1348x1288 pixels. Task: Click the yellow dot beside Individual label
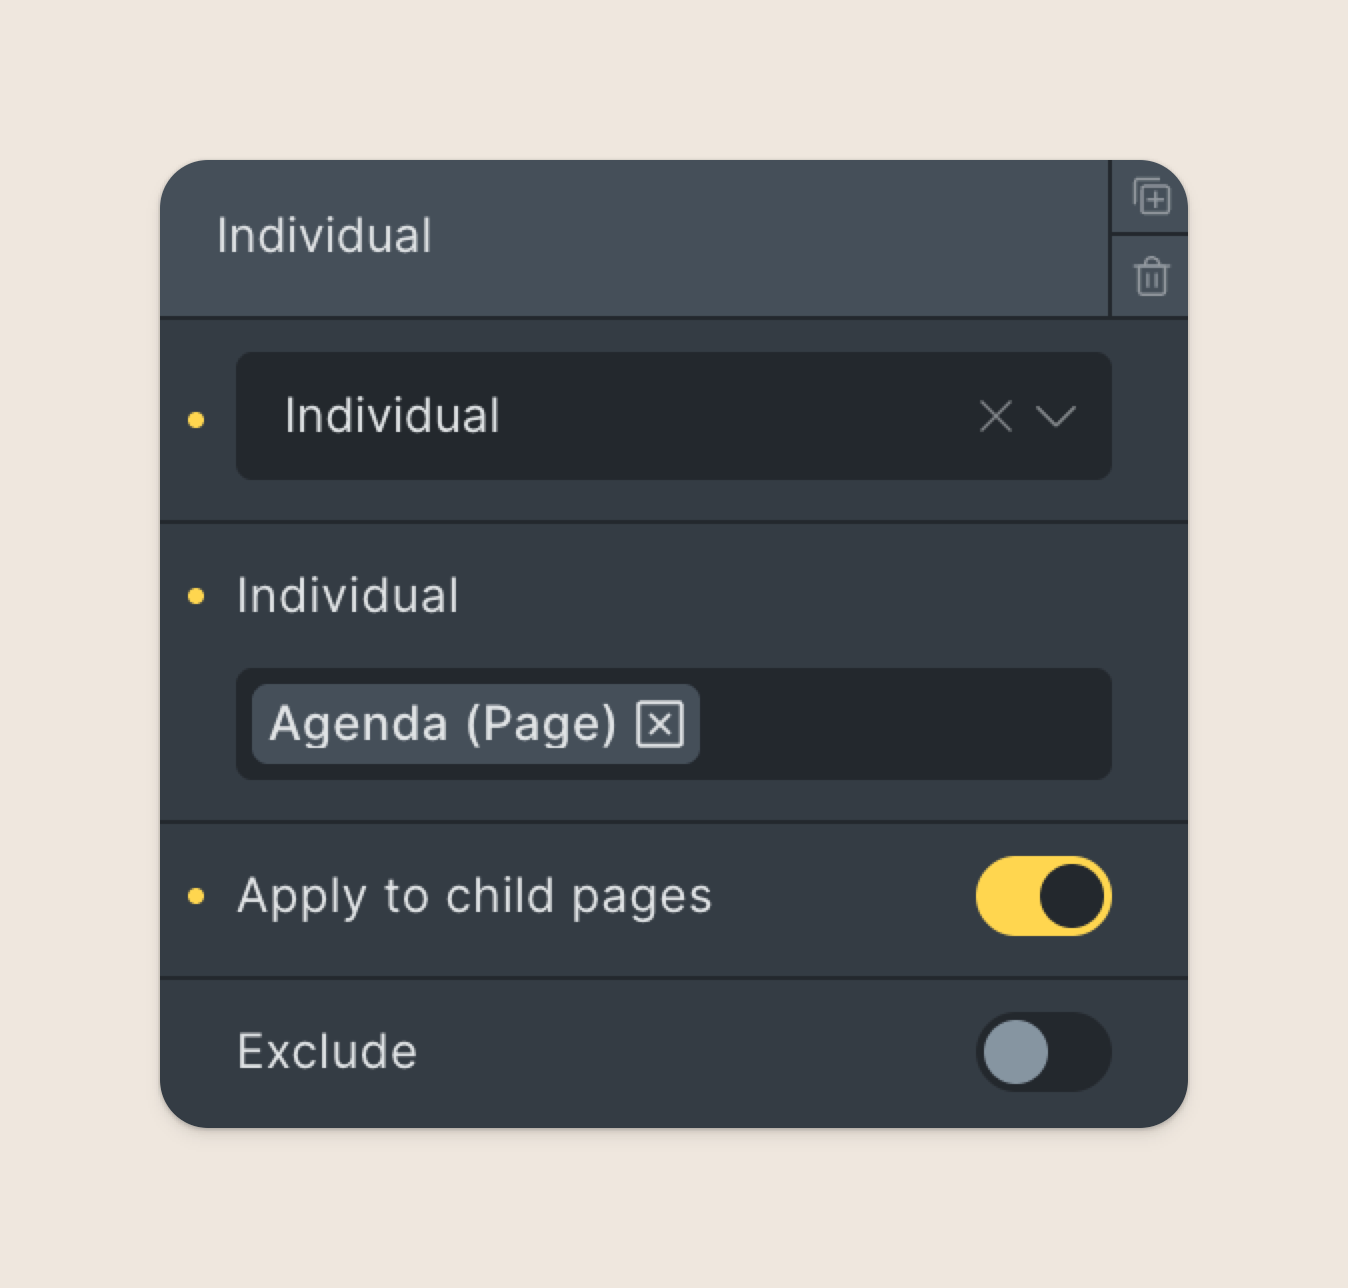pyautogui.click(x=196, y=596)
